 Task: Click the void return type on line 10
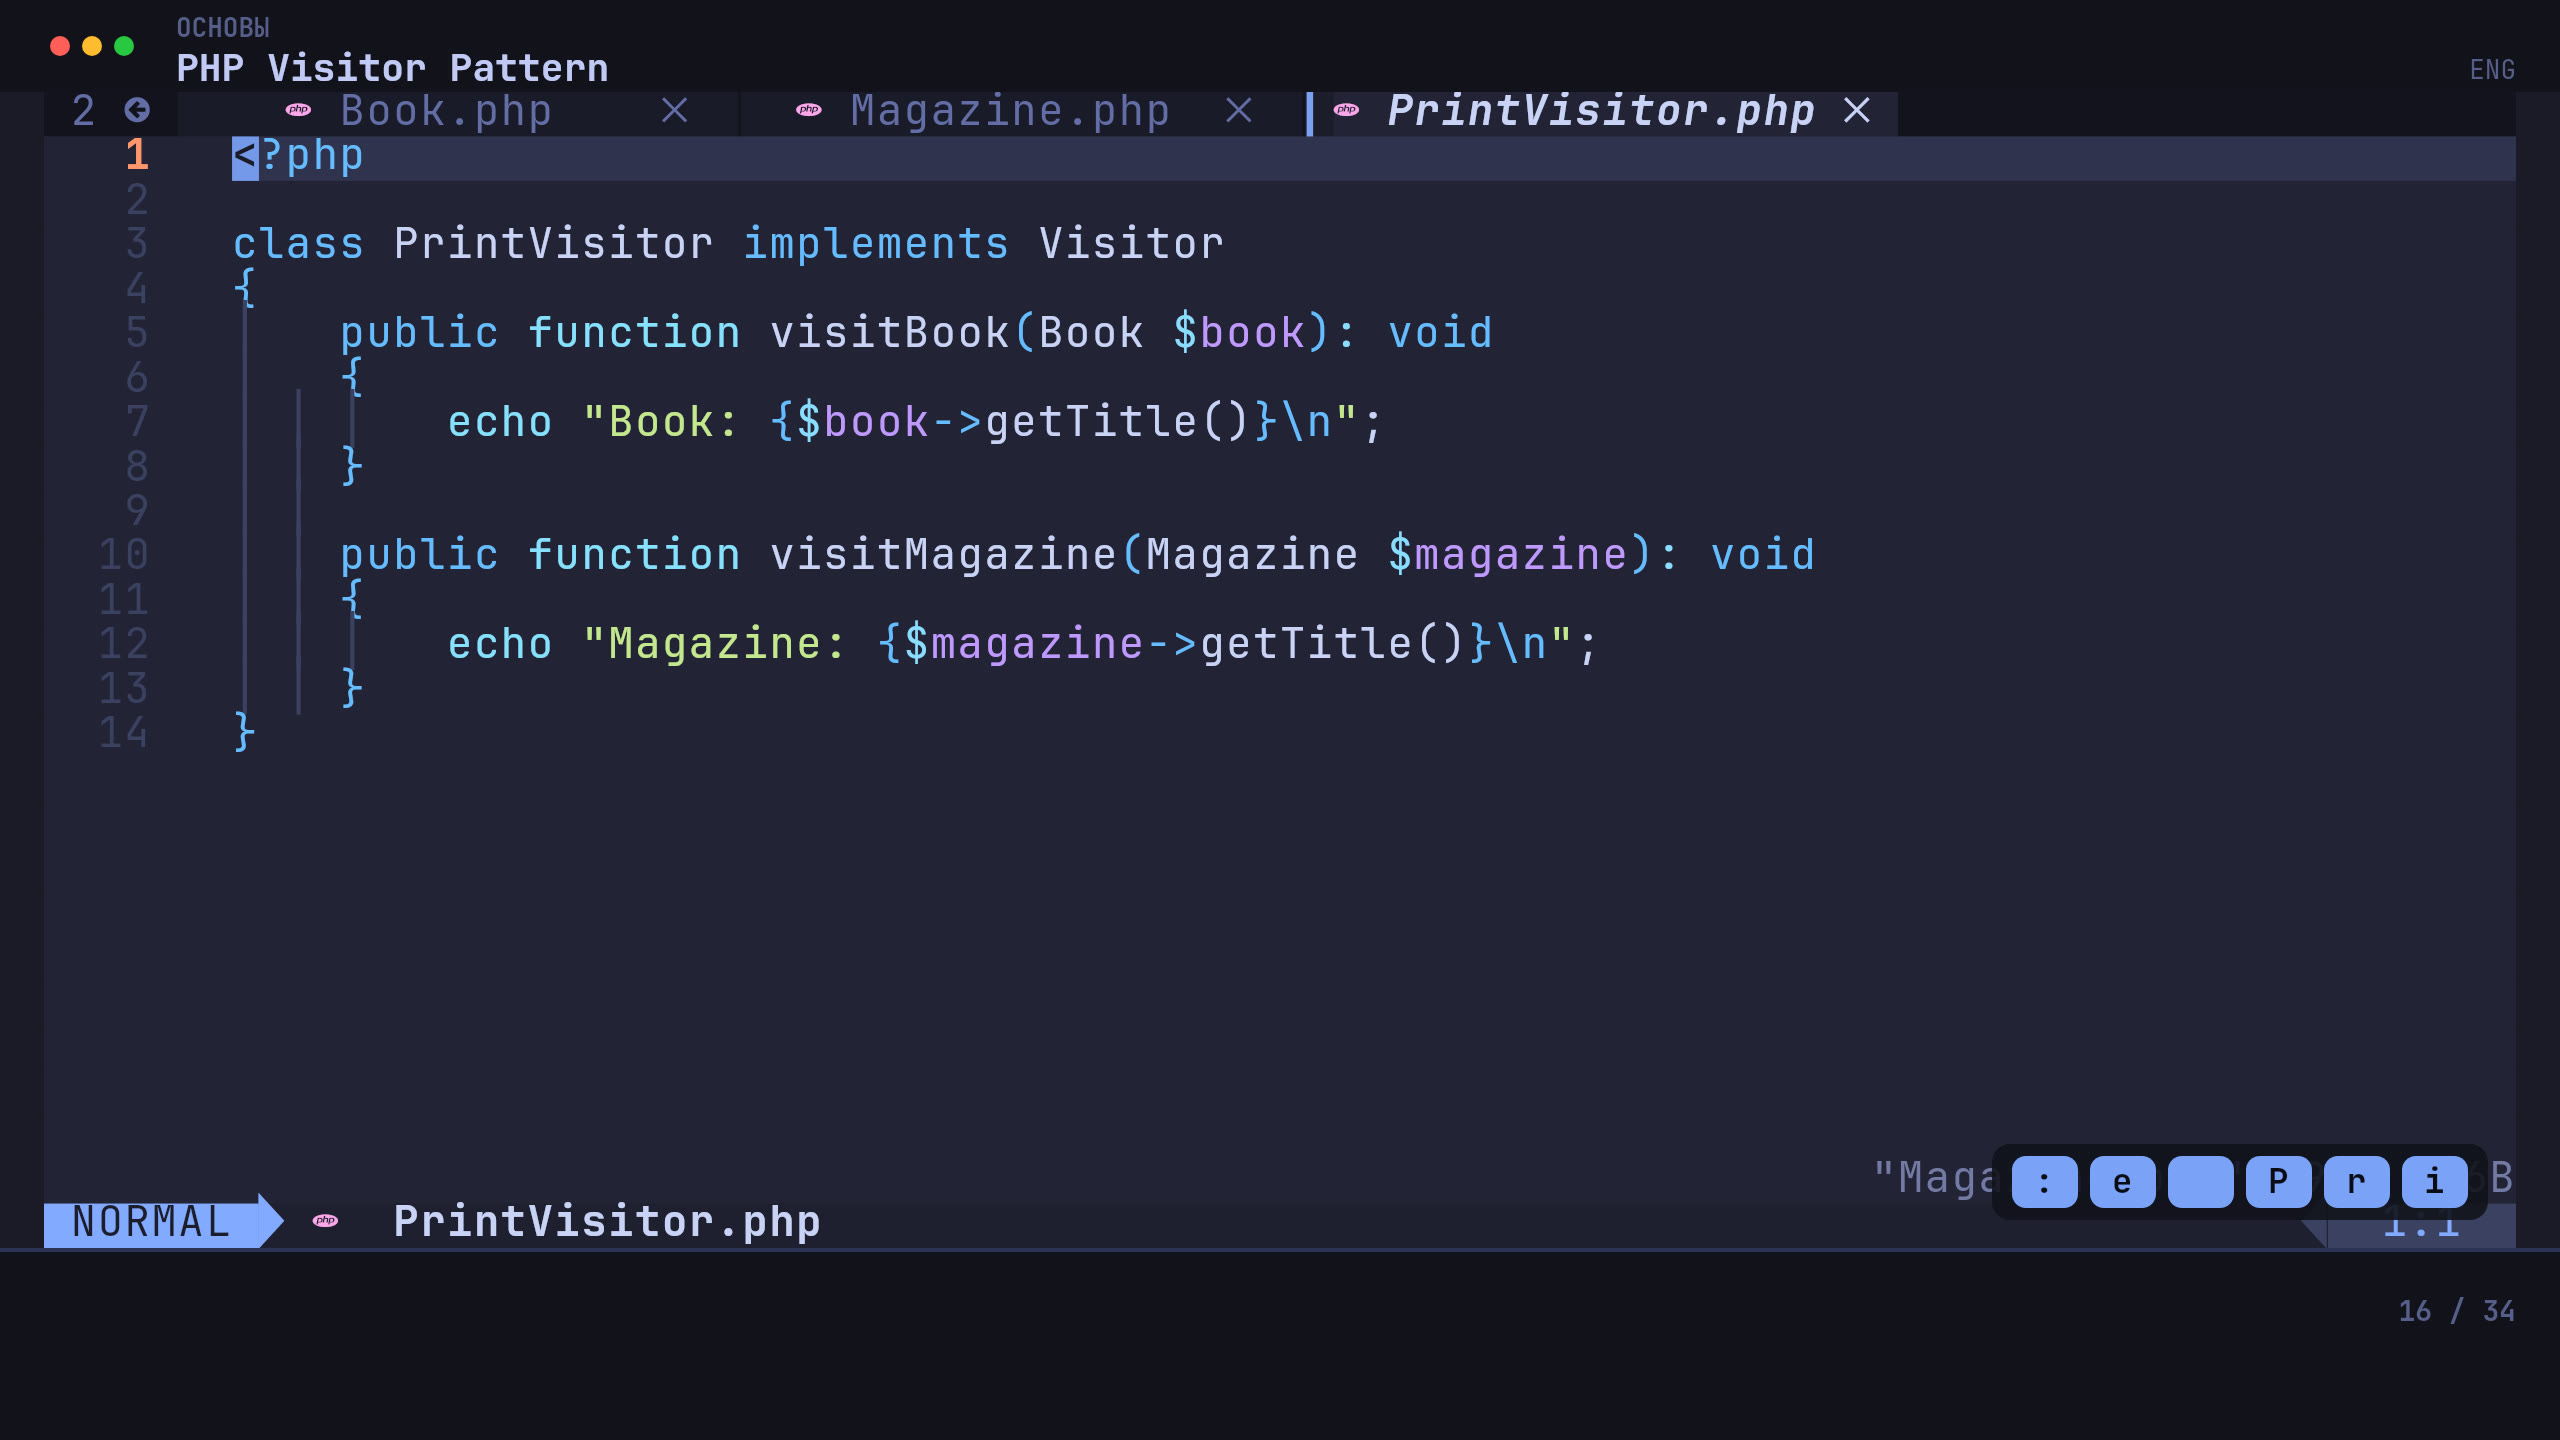[x=1763, y=555]
